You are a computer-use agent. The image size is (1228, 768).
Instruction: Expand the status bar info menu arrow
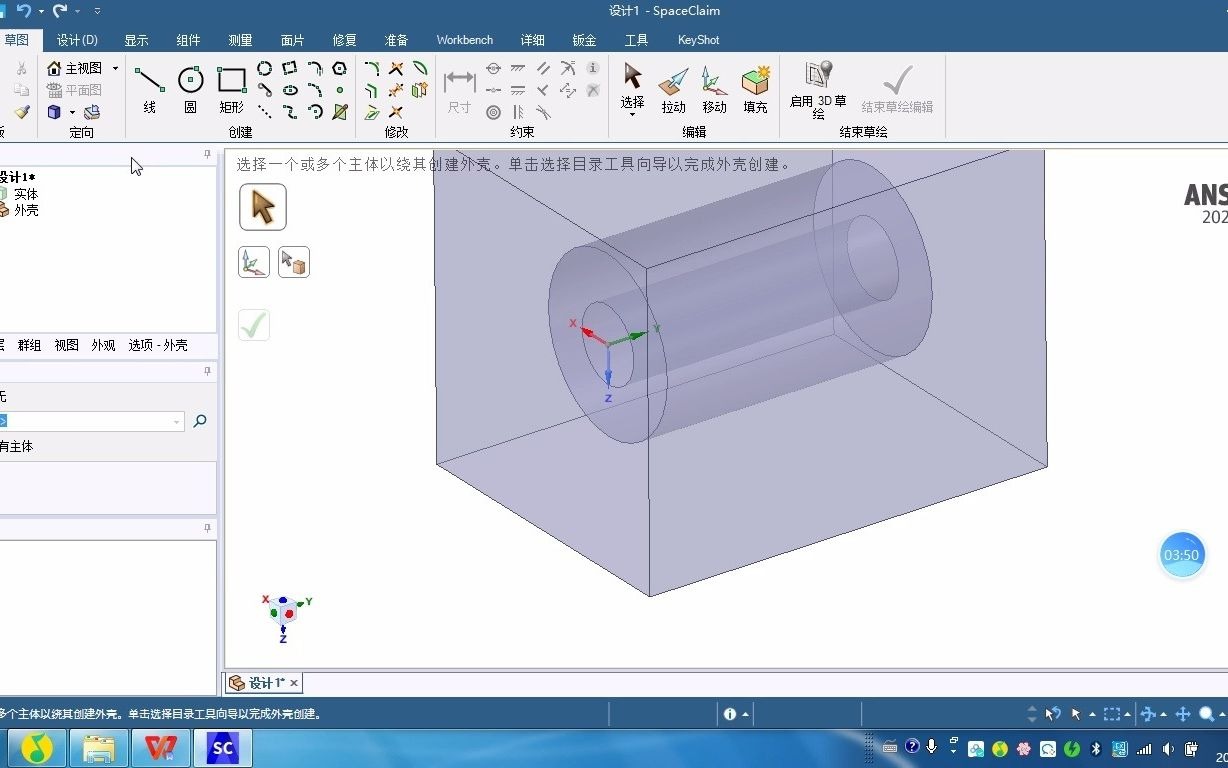tap(745, 714)
